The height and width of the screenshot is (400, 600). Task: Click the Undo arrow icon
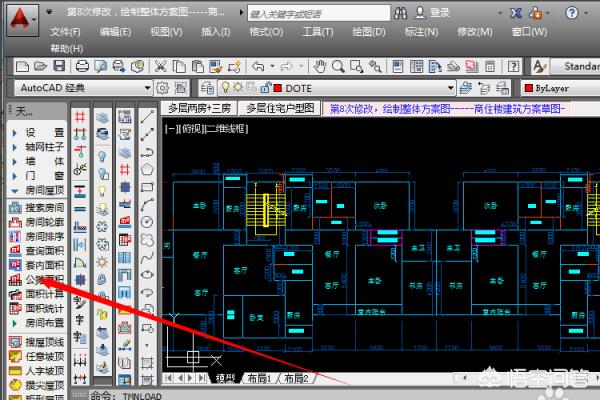258,67
